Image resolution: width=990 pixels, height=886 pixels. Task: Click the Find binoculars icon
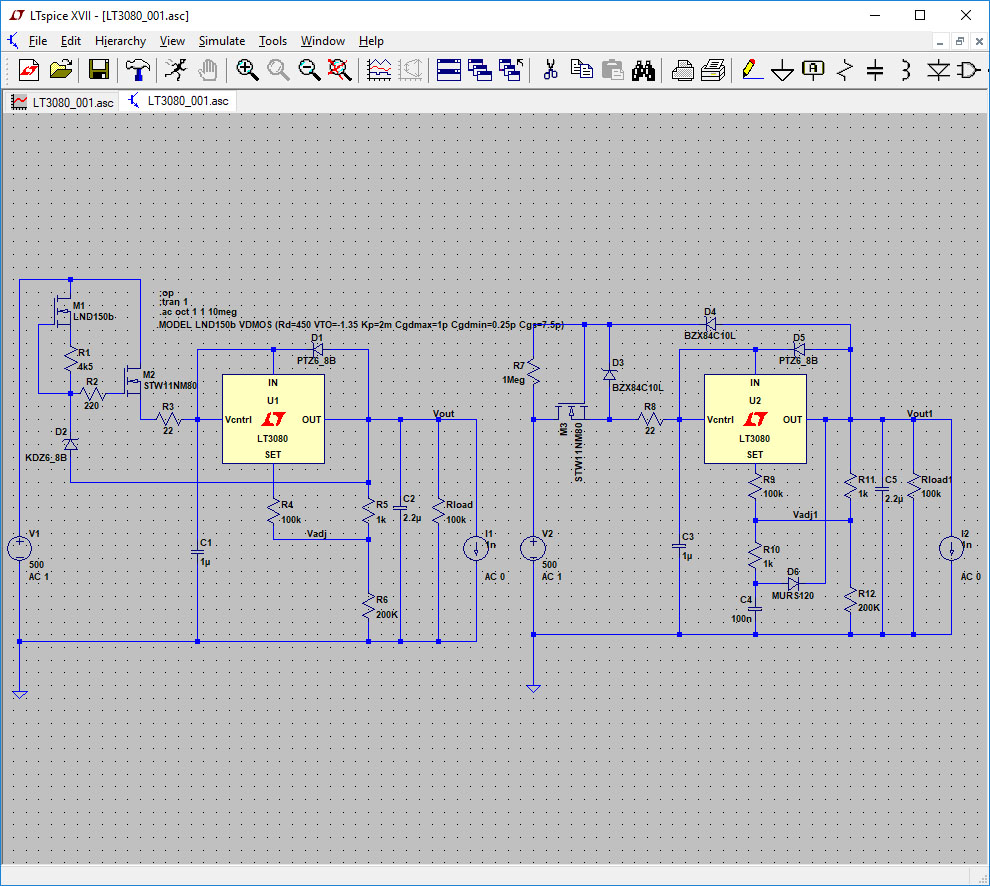pyautogui.click(x=643, y=69)
